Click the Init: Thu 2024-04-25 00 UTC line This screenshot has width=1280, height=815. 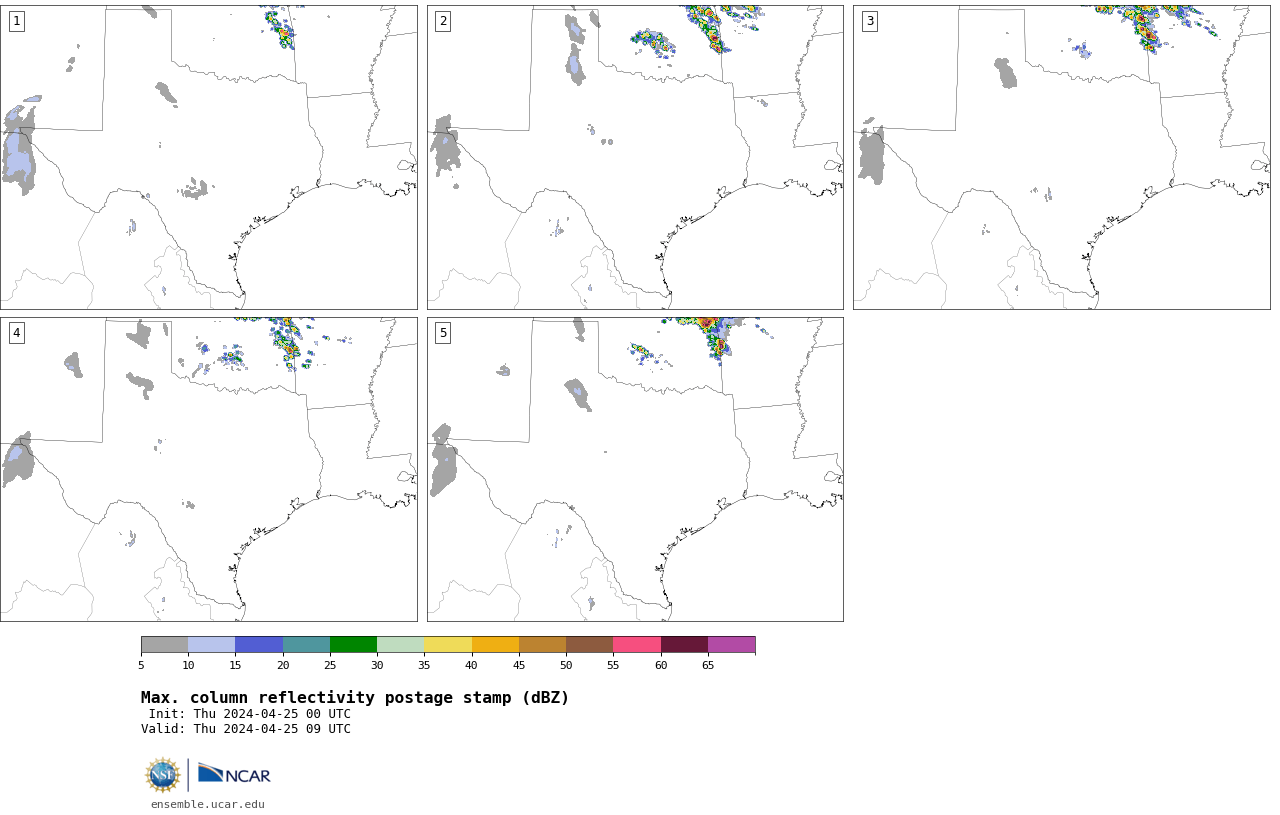[x=250, y=714]
